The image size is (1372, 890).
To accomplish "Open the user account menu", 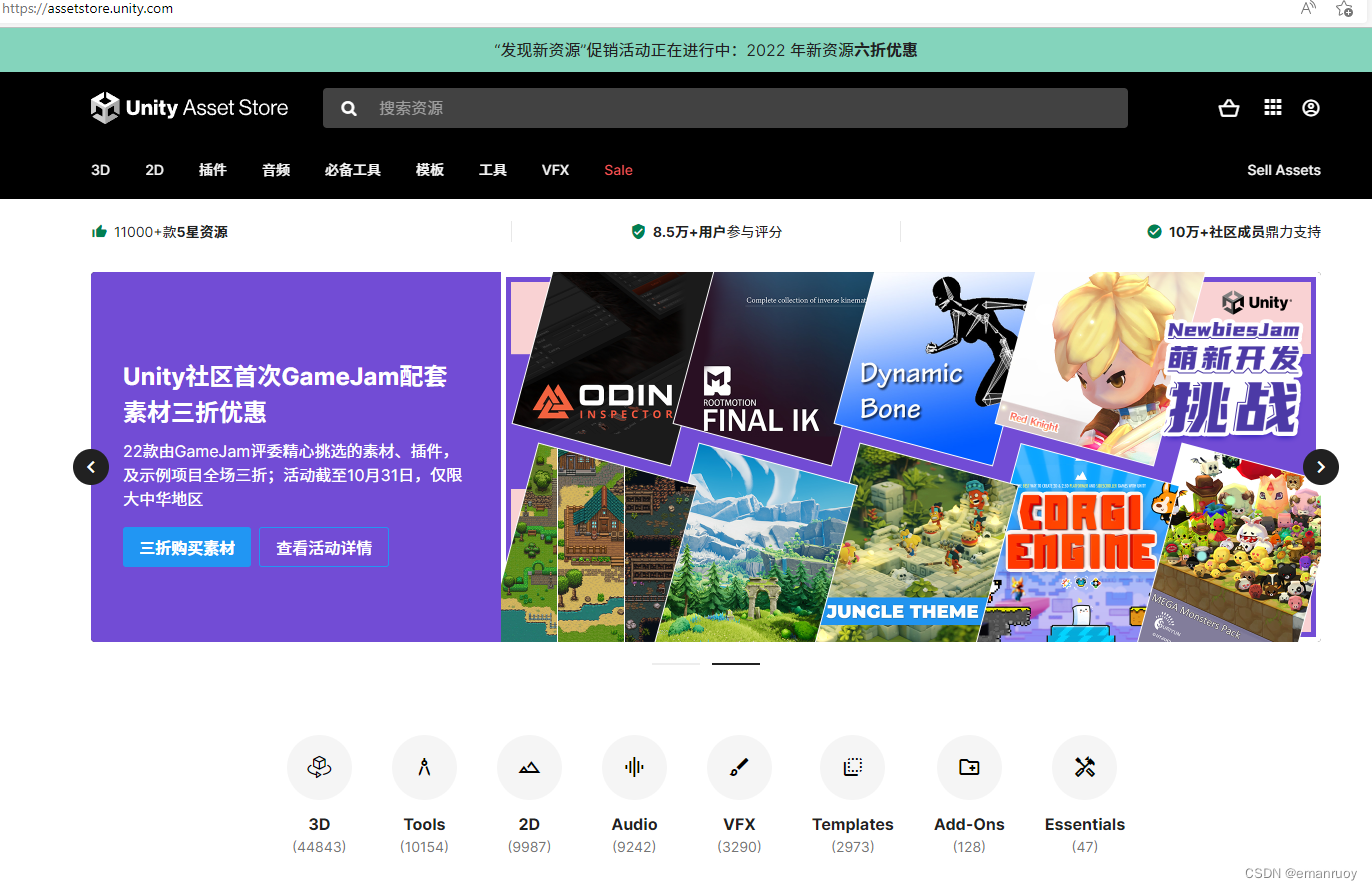I will [x=1311, y=108].
